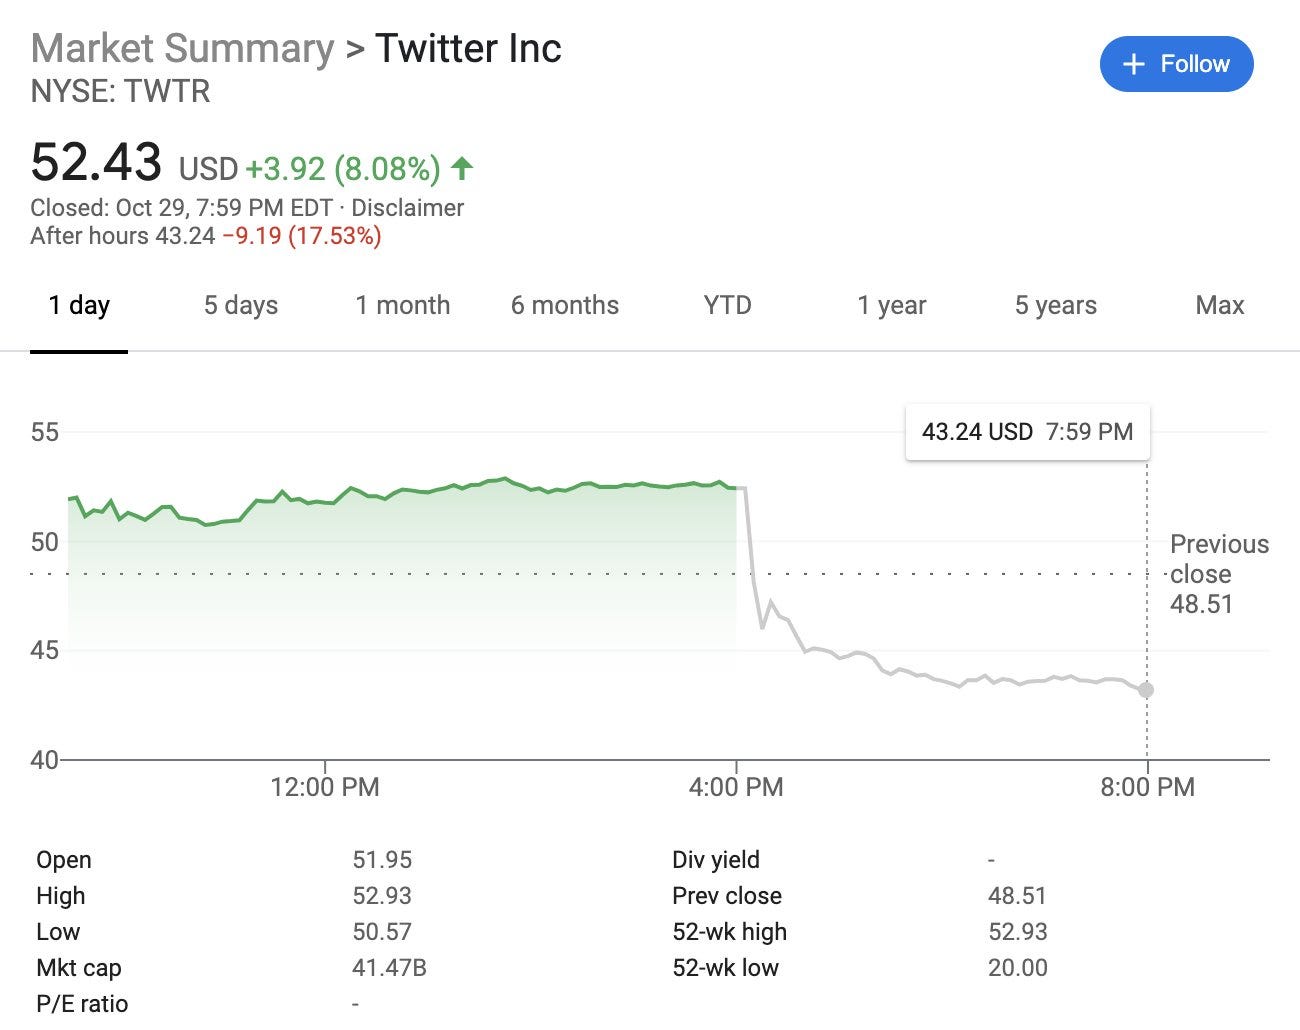This screenshot has height=1030, width=1300.
Task: Select the YTD tab
Action: pyautogui.click(x=727, y=305)
